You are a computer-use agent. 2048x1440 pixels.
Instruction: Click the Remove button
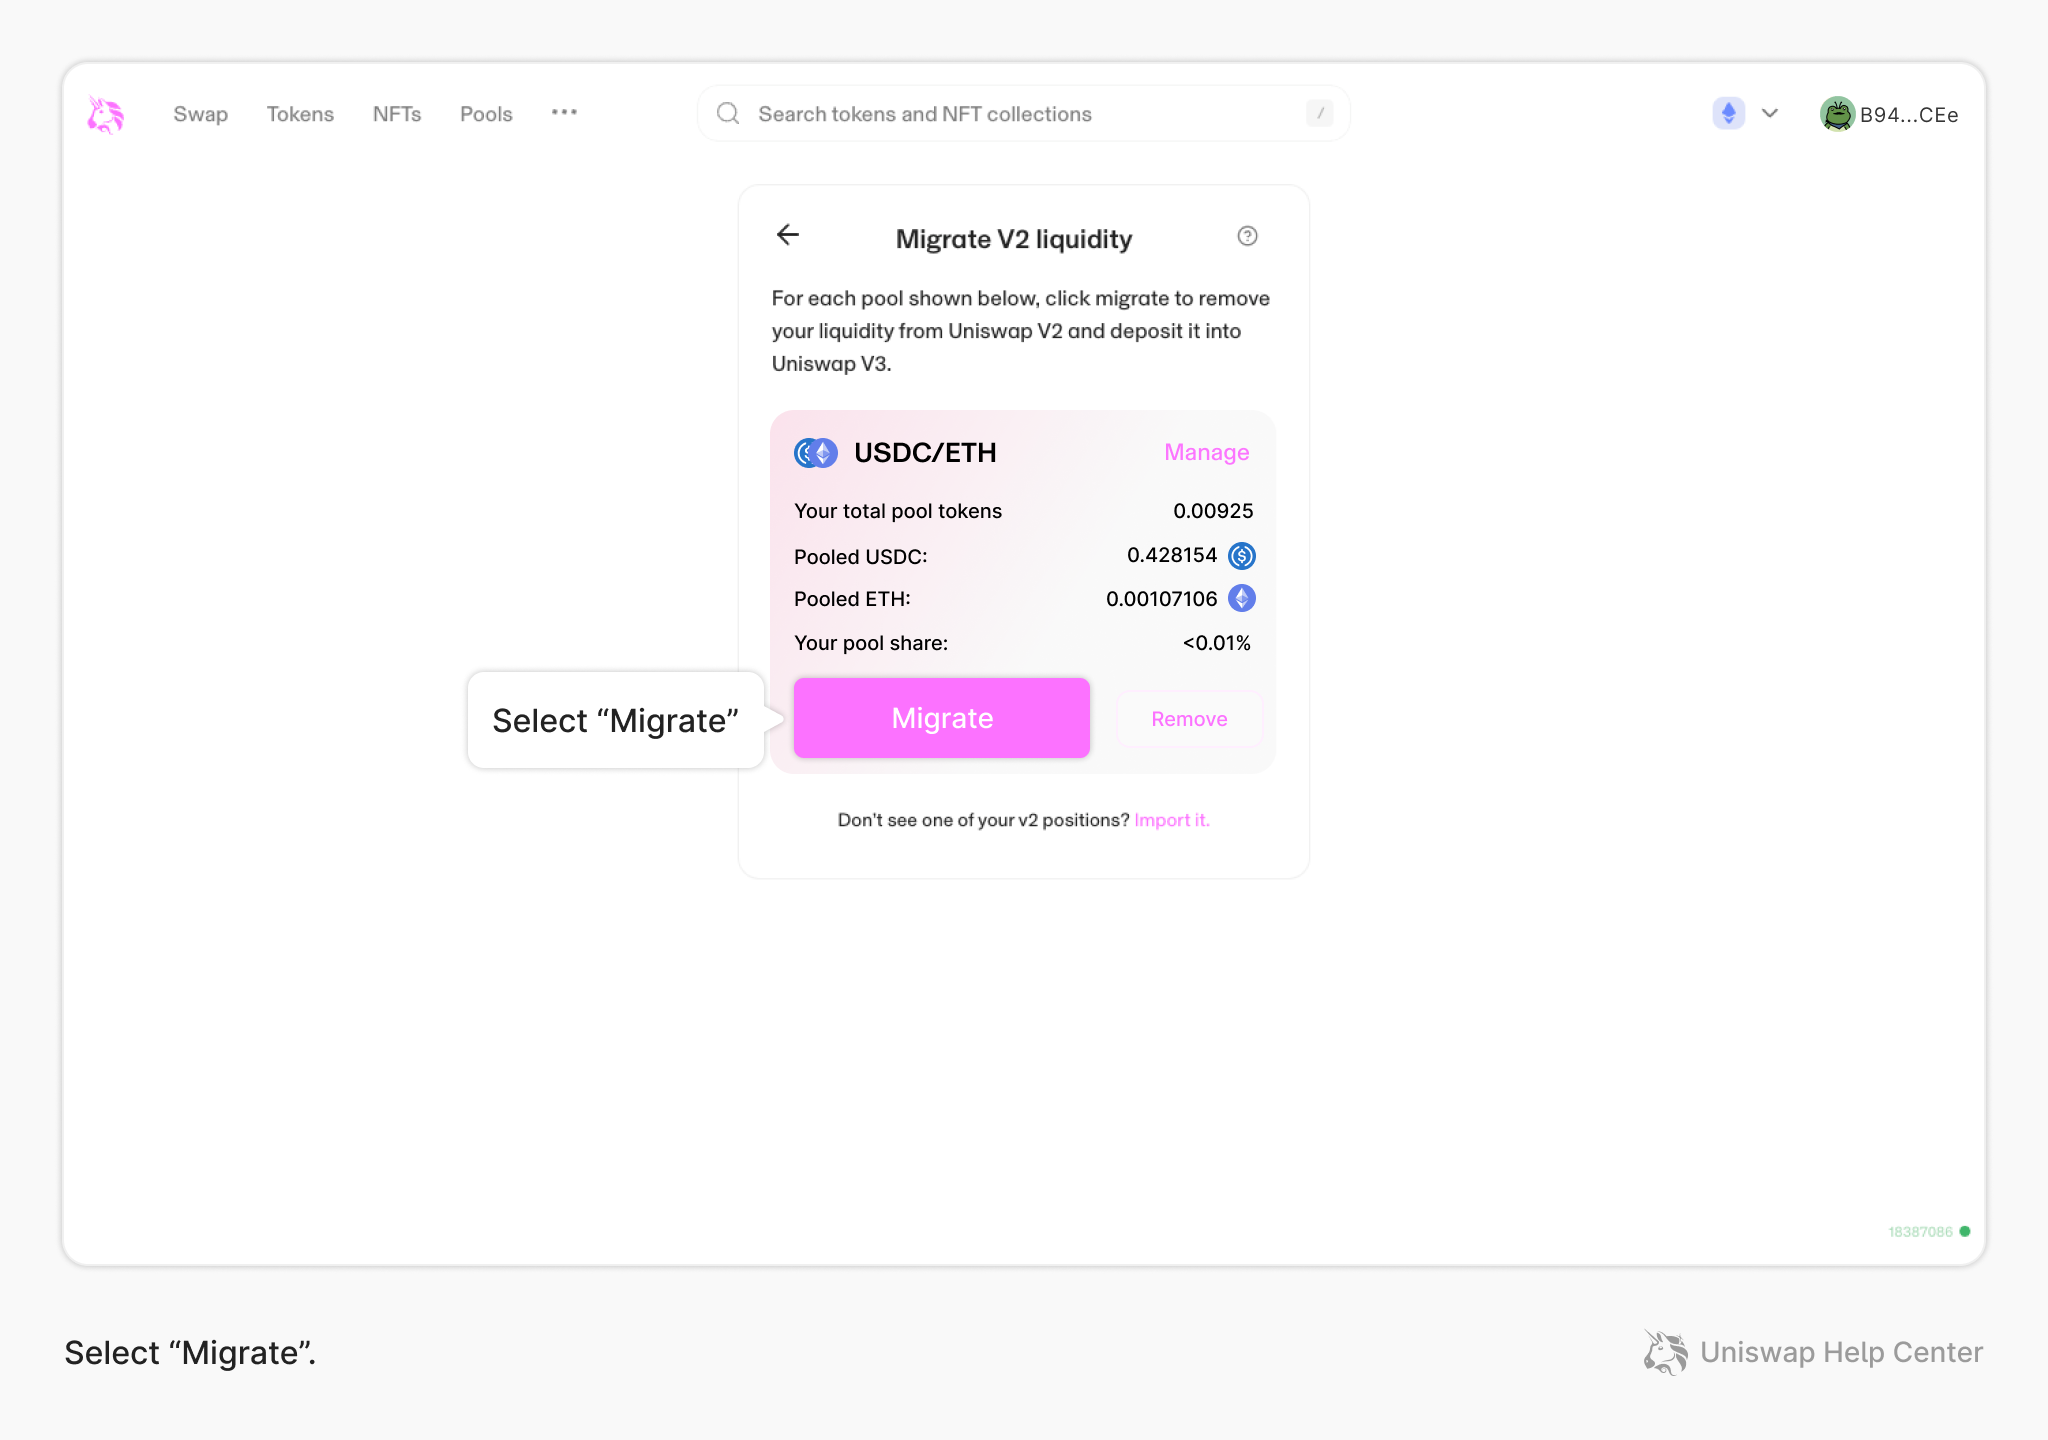click(x=1189, y=718)
